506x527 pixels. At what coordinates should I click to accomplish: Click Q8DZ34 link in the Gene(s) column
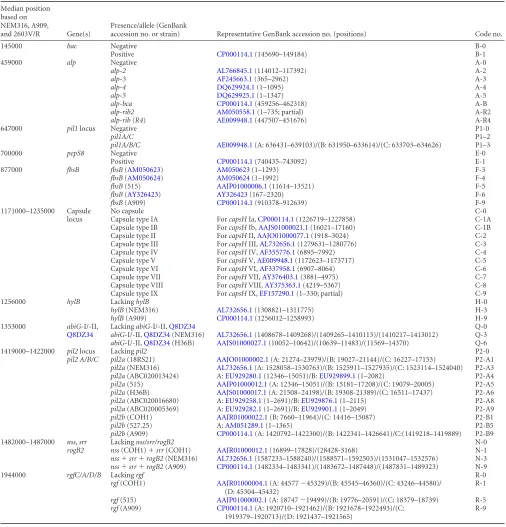pyautogui.click(x=80, y=335)
